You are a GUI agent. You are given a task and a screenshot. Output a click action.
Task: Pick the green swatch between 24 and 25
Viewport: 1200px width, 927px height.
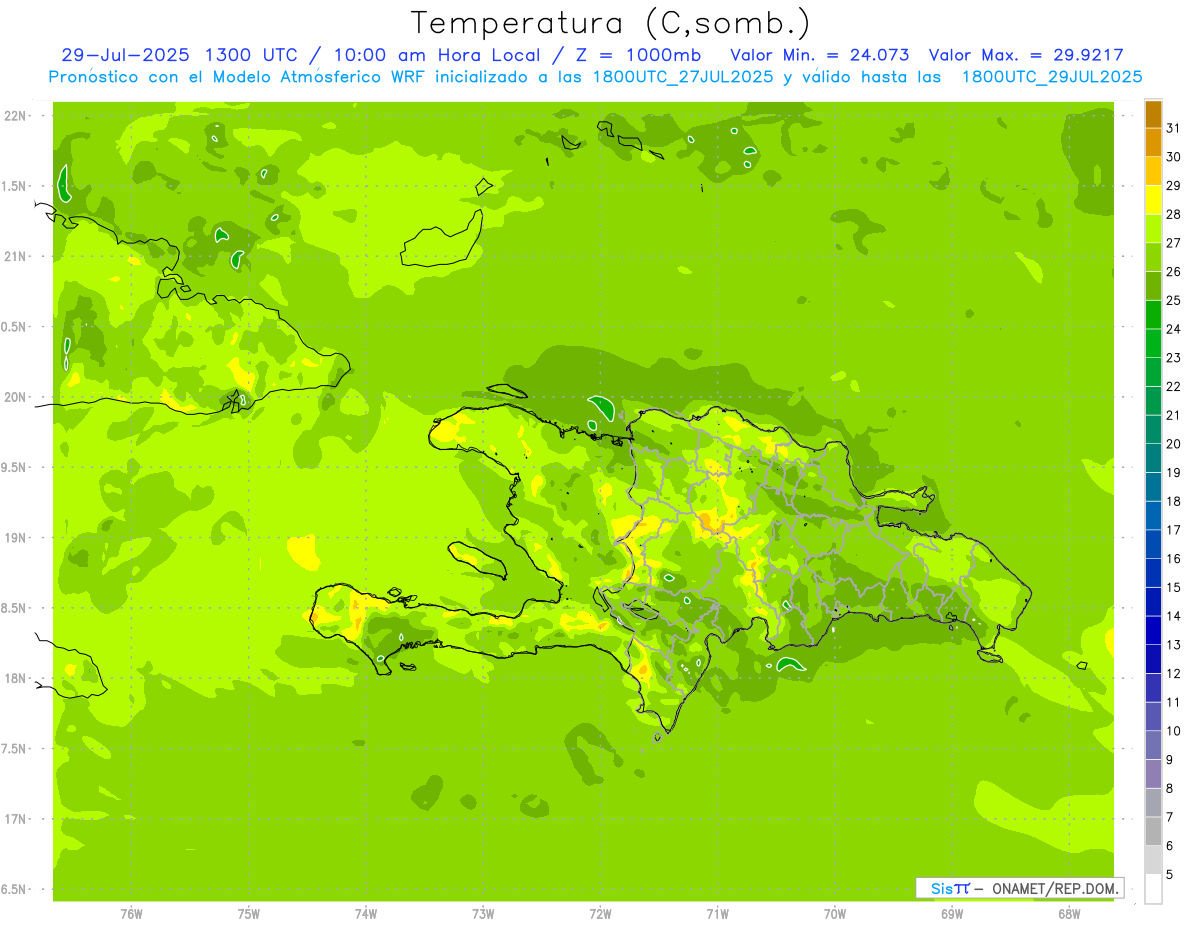tap(1153, 314)
